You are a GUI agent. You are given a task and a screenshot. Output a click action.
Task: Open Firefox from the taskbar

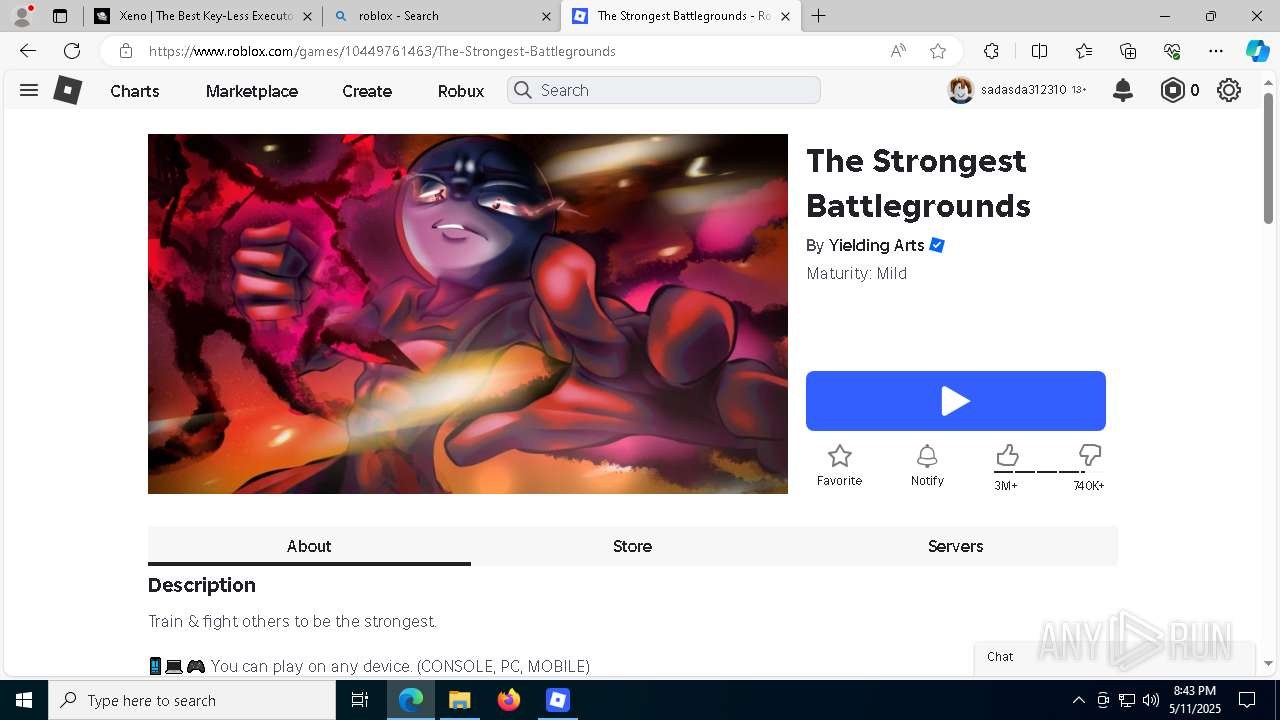(x=509, y=700)
